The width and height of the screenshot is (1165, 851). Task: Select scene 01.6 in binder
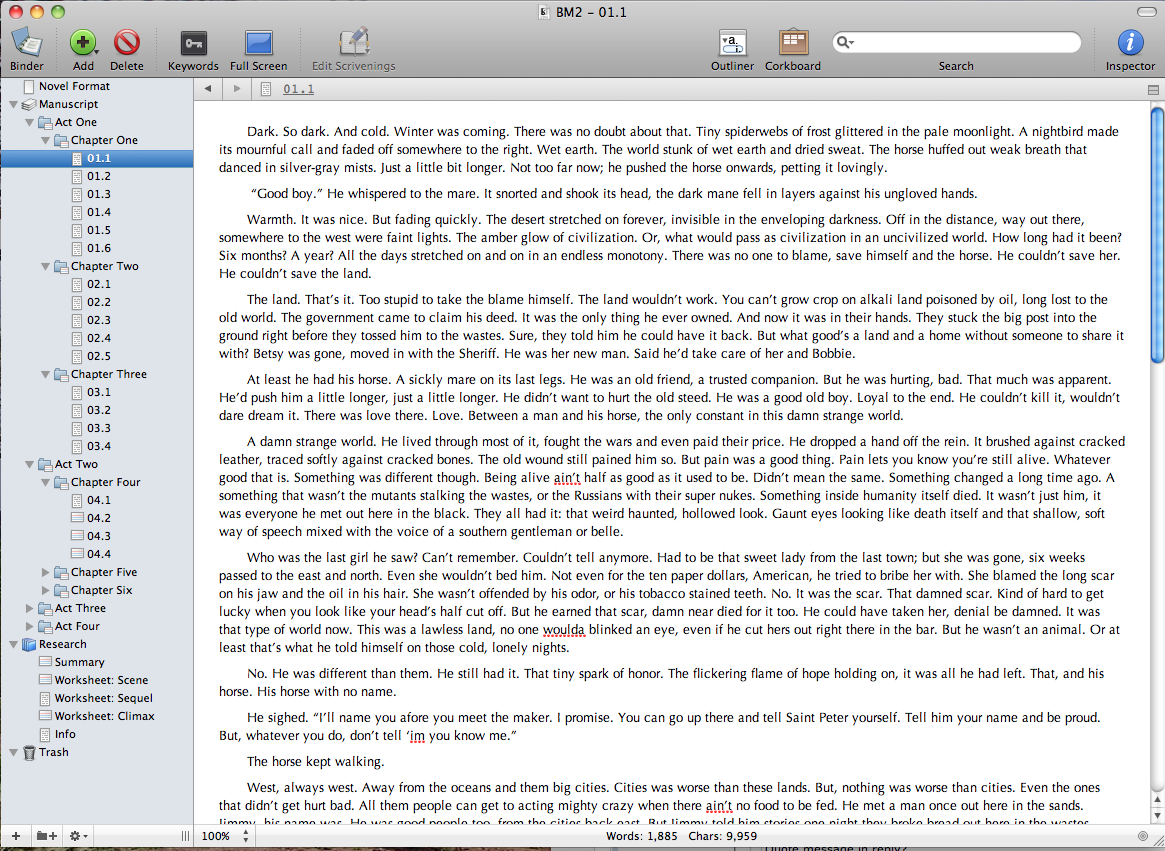tap(99, 248)
